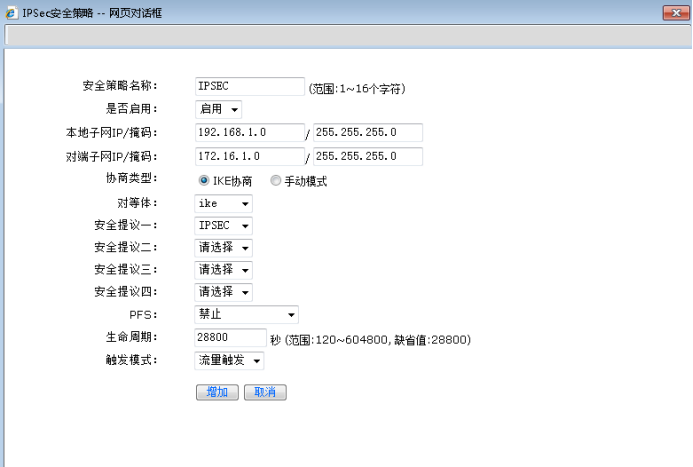Open the 触发模式 流量触发 dropdown
693x467 pixels.
[229, 361]
